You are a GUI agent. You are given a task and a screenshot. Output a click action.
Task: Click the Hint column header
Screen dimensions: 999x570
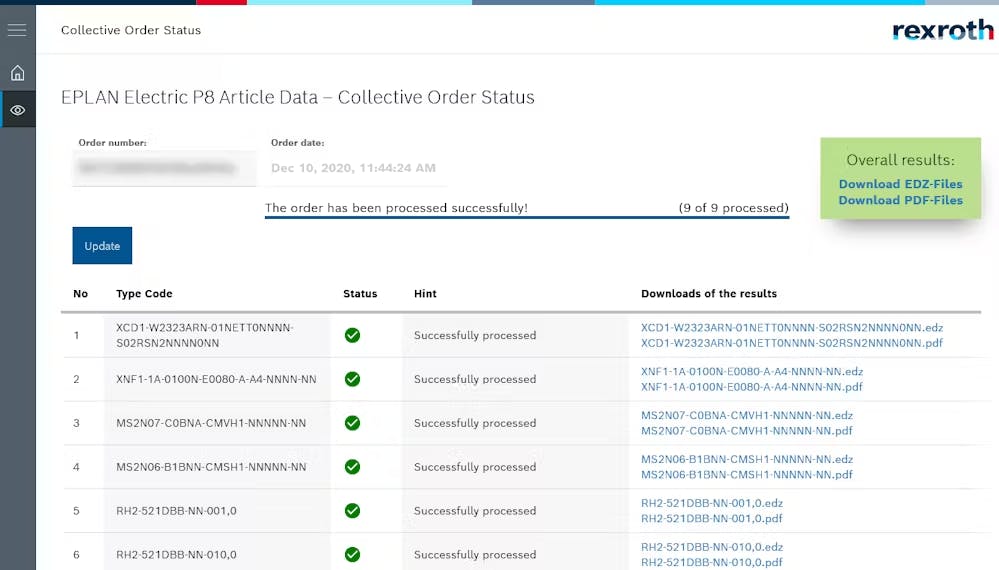(x=425, y=294)
